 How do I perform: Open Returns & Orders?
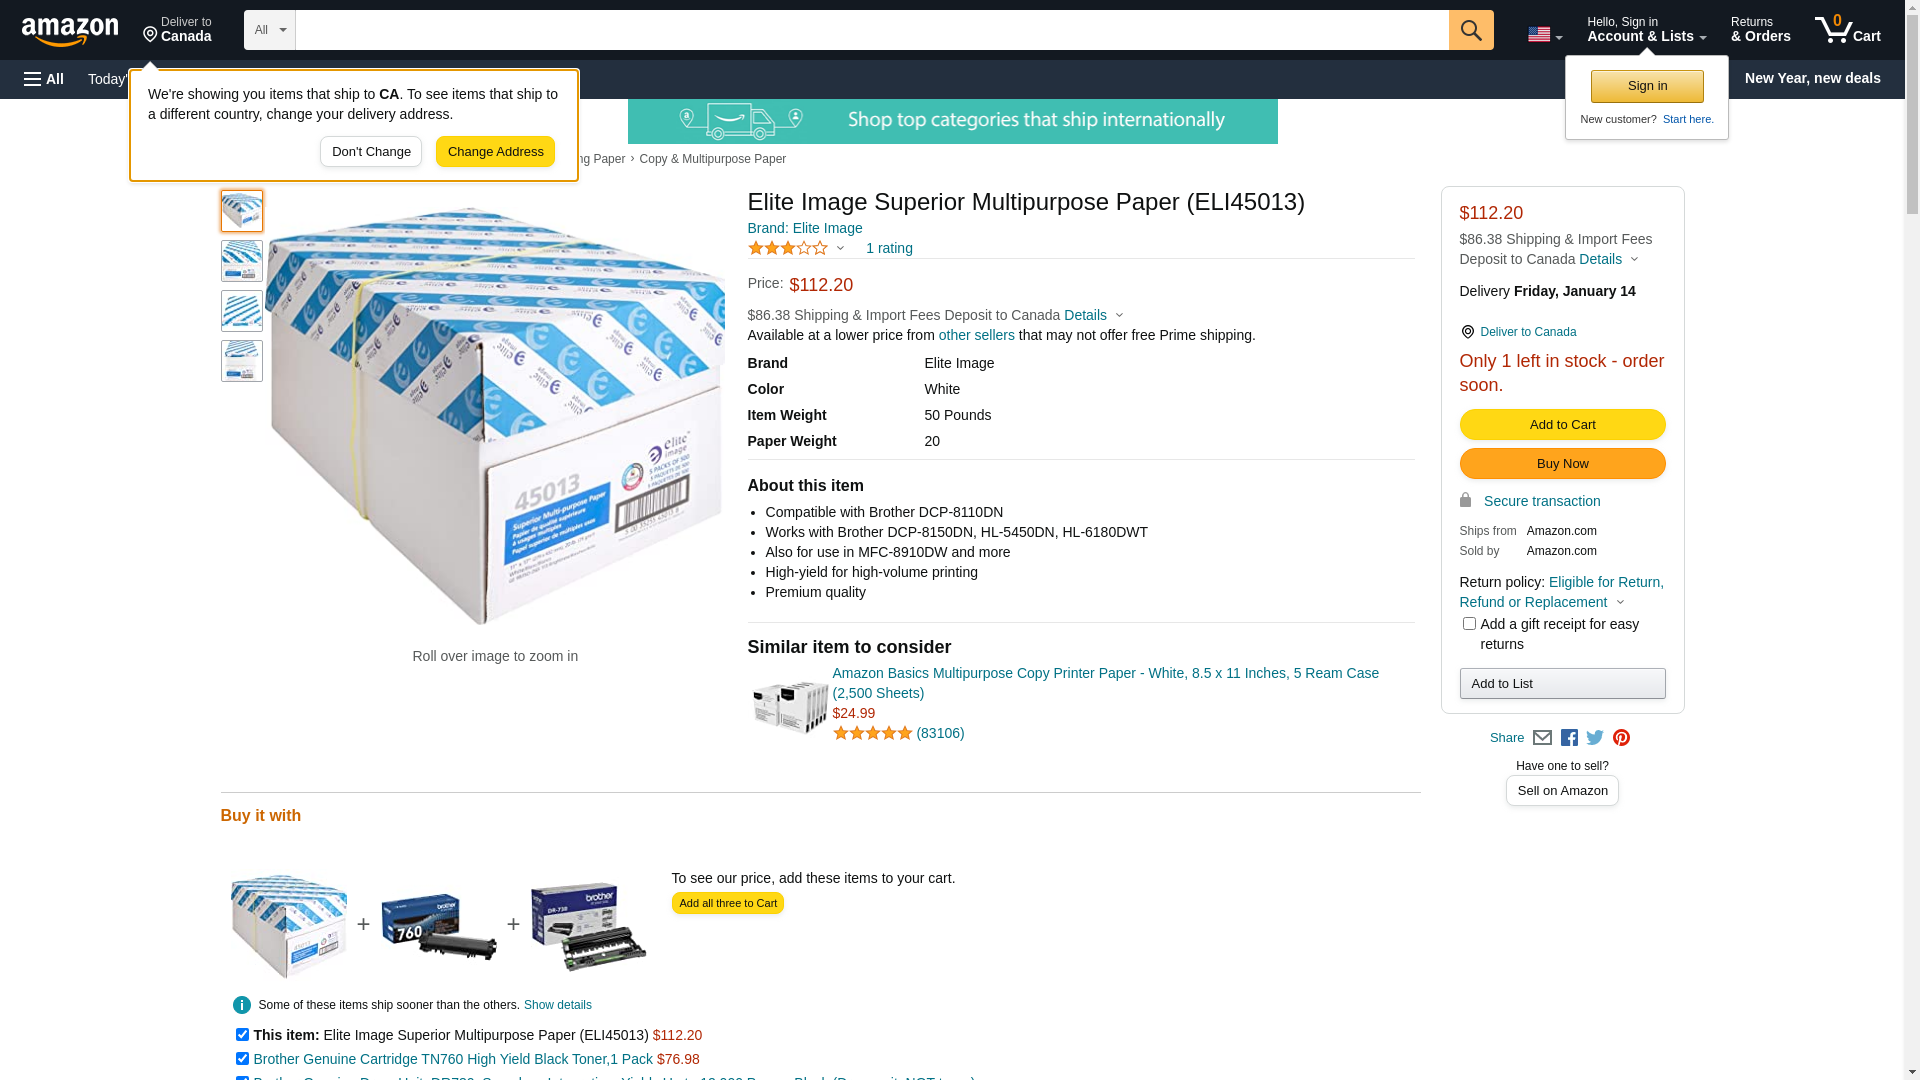(x=1760, y=30)
